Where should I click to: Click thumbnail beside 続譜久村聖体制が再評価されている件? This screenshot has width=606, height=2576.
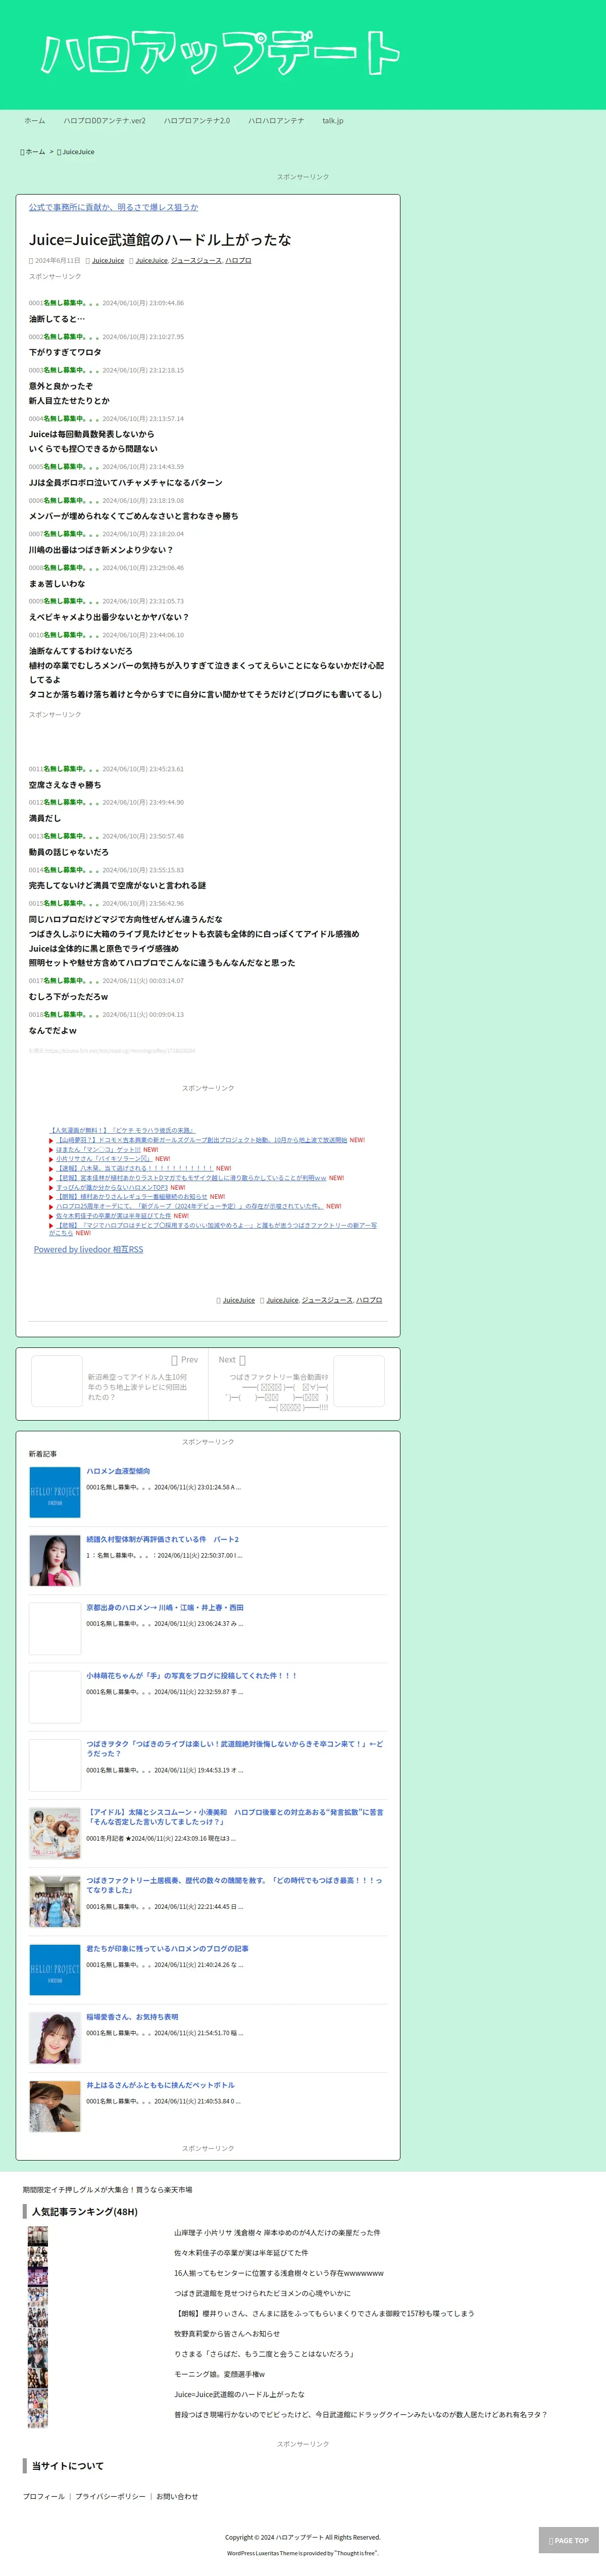(x=55, y=1561)
